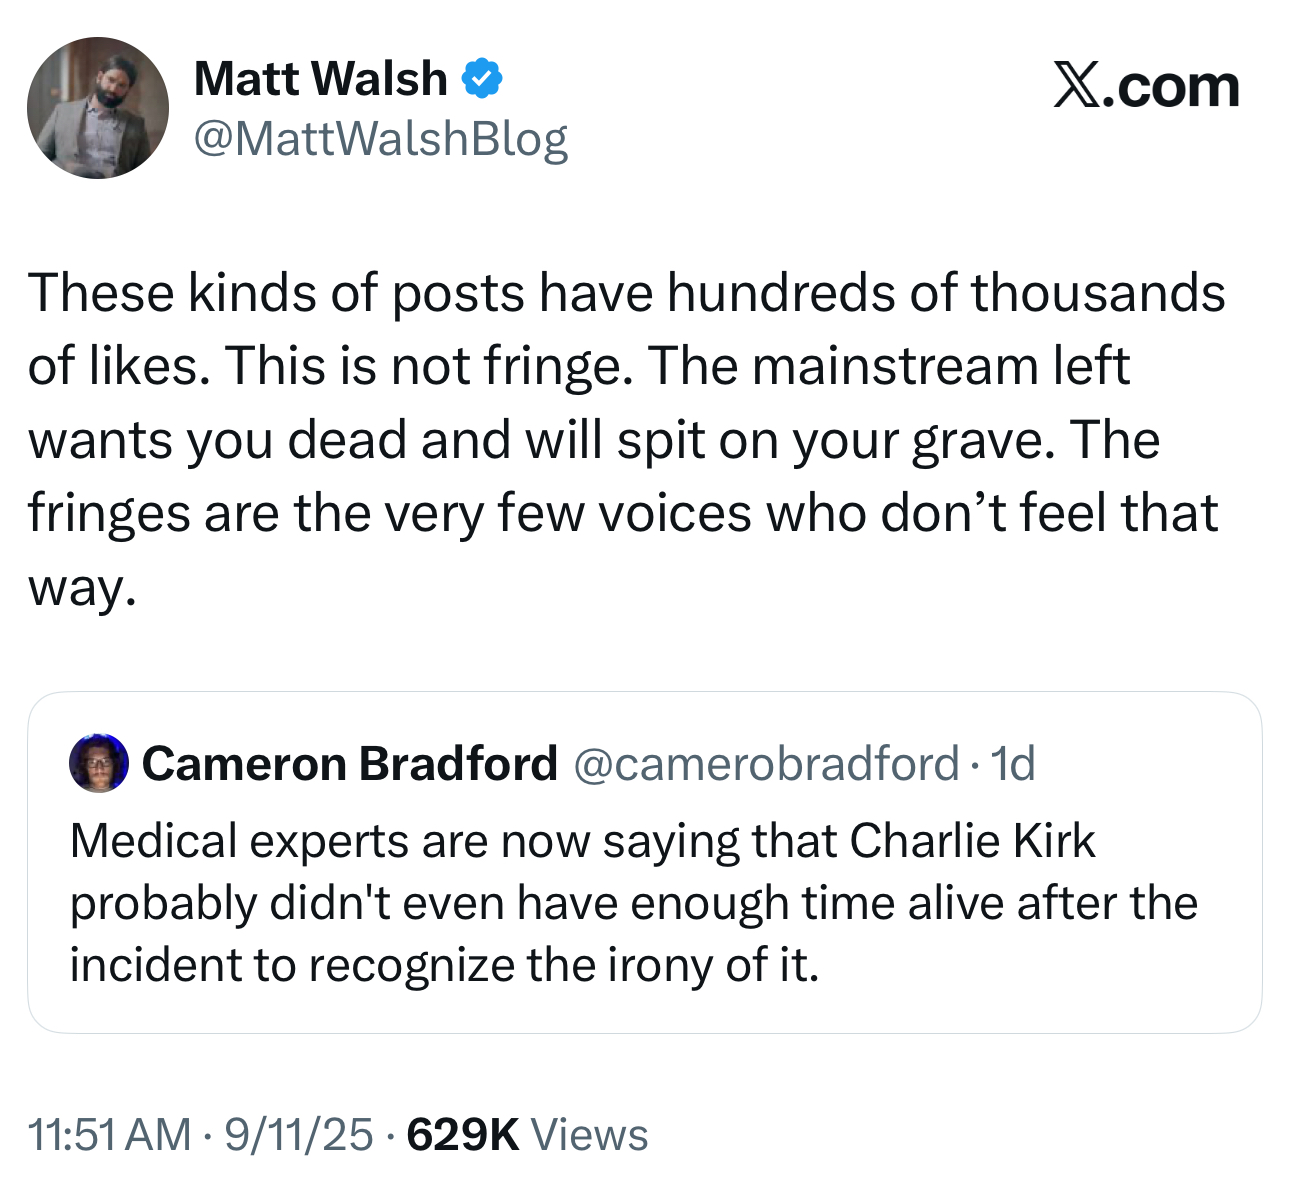The width and height of the screenshot is (1290, 1178).
Task: Click the final word "way." of post
Action: (x=80, y=588)
